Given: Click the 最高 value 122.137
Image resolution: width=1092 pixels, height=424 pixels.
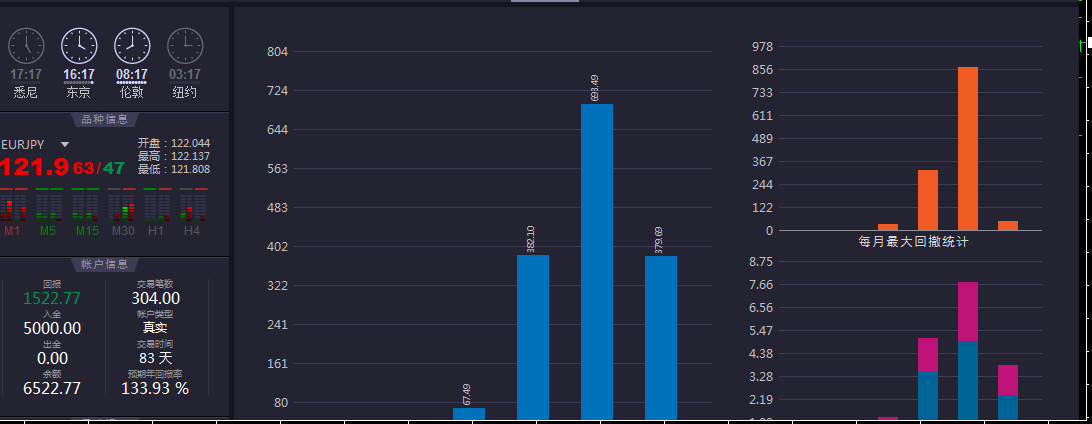Looking at the screenshot, I should 191,157.
